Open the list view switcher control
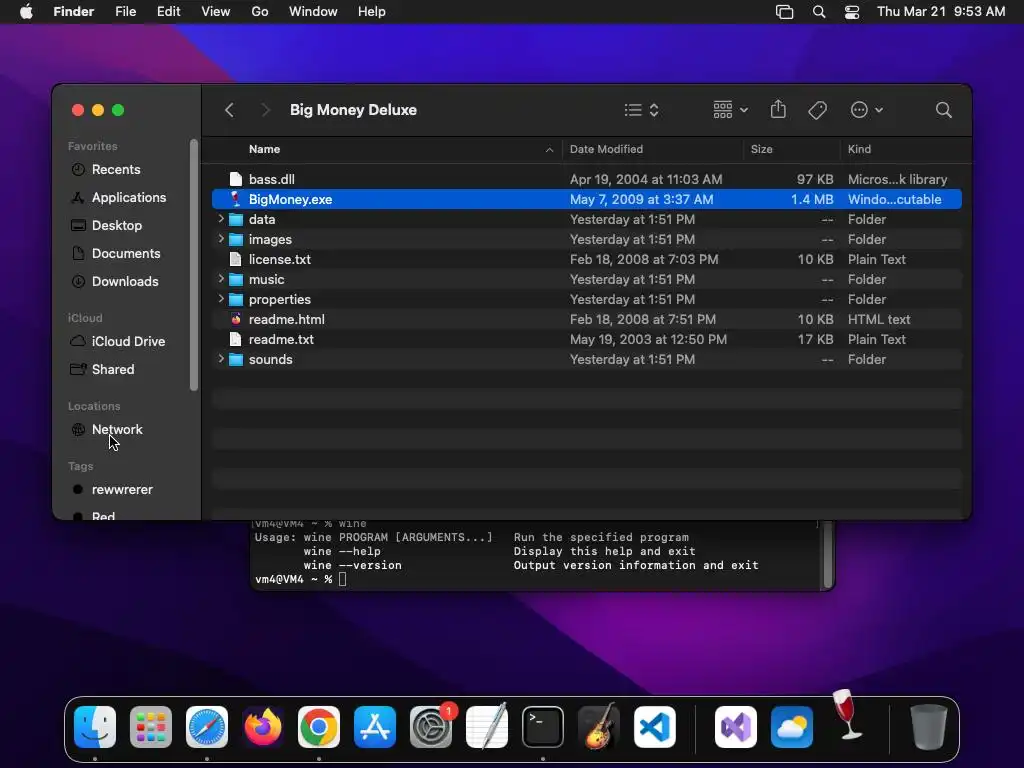This screenshot has height=768, width=1024. [x=641, y=110]
